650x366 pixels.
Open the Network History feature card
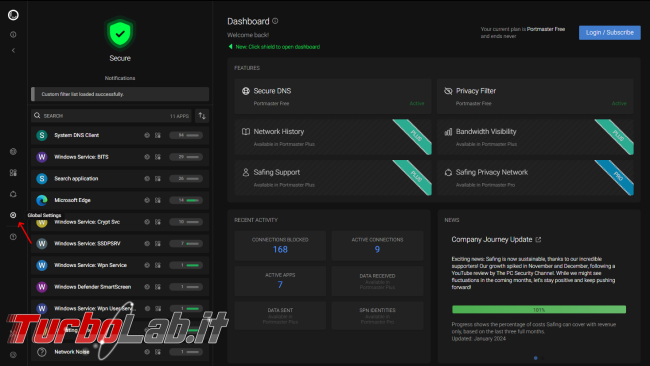point(333,137)
